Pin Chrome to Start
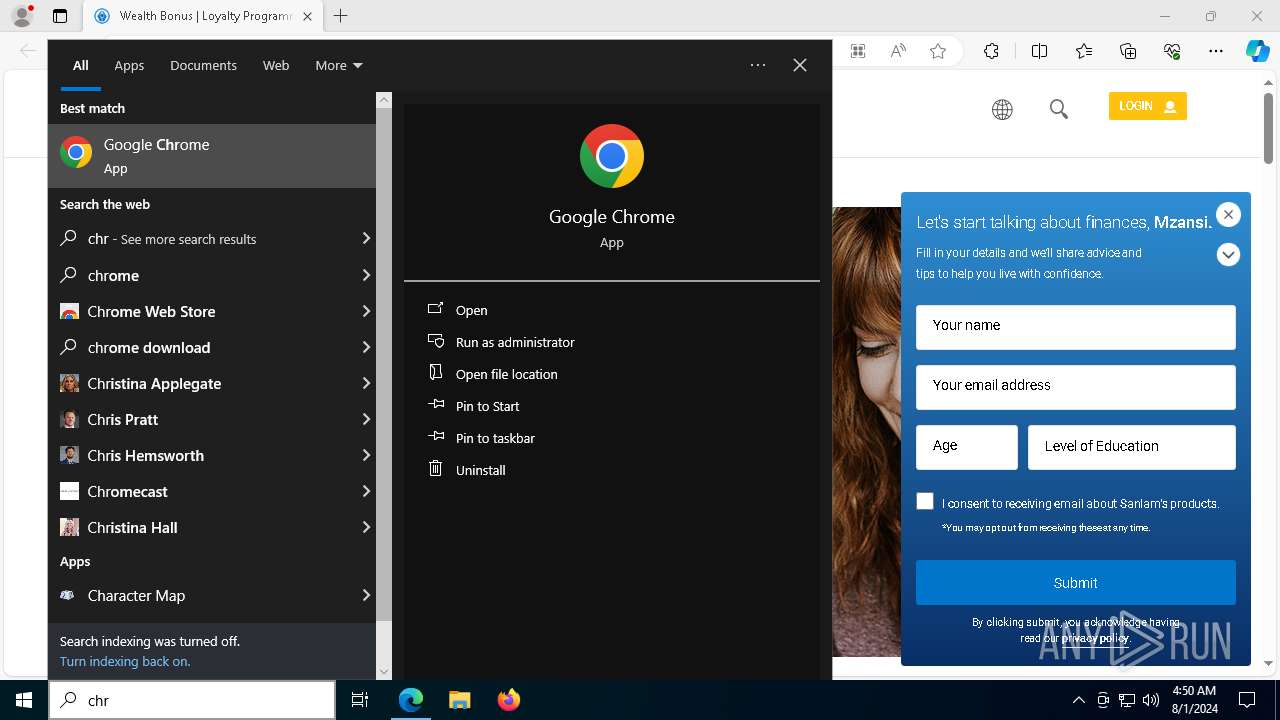Screen dimensions: 1280x720 point(487,406)
